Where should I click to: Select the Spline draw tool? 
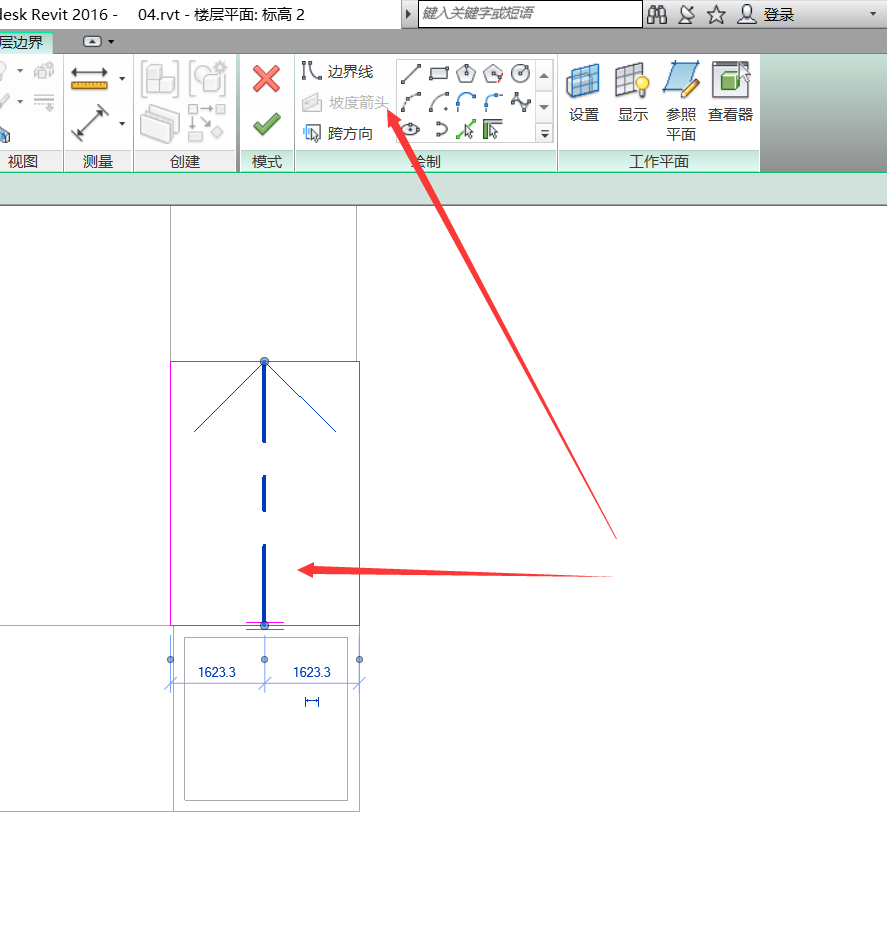[520, 101]
